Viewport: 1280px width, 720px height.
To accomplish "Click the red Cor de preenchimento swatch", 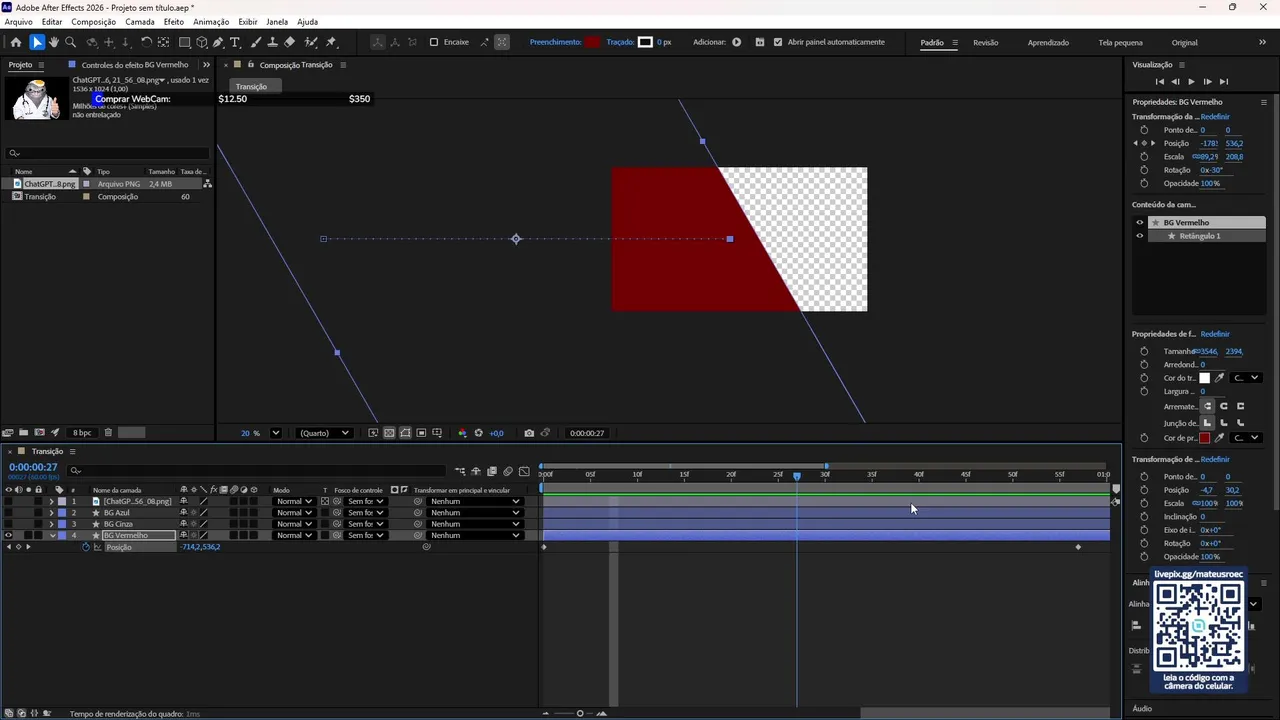I will [x=1204, y=438].
